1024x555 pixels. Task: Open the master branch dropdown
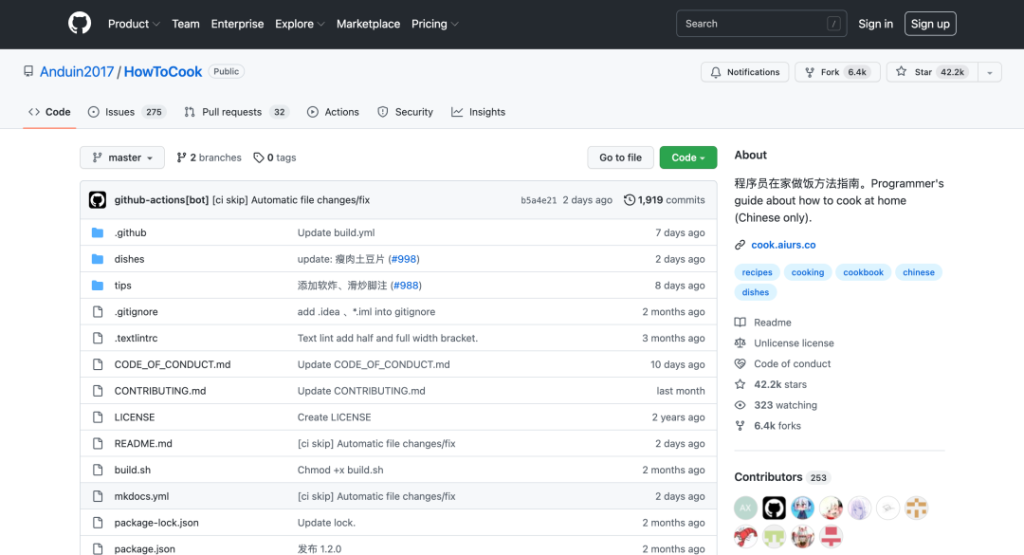(x=122, y=158)
